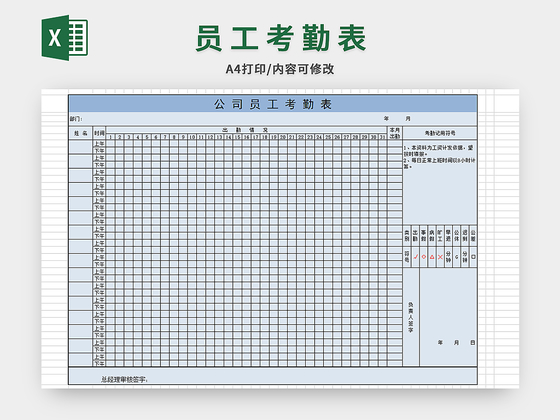Select the 符号 legend row label
Screen dimensions: 560x420
[x=407, y=257]
